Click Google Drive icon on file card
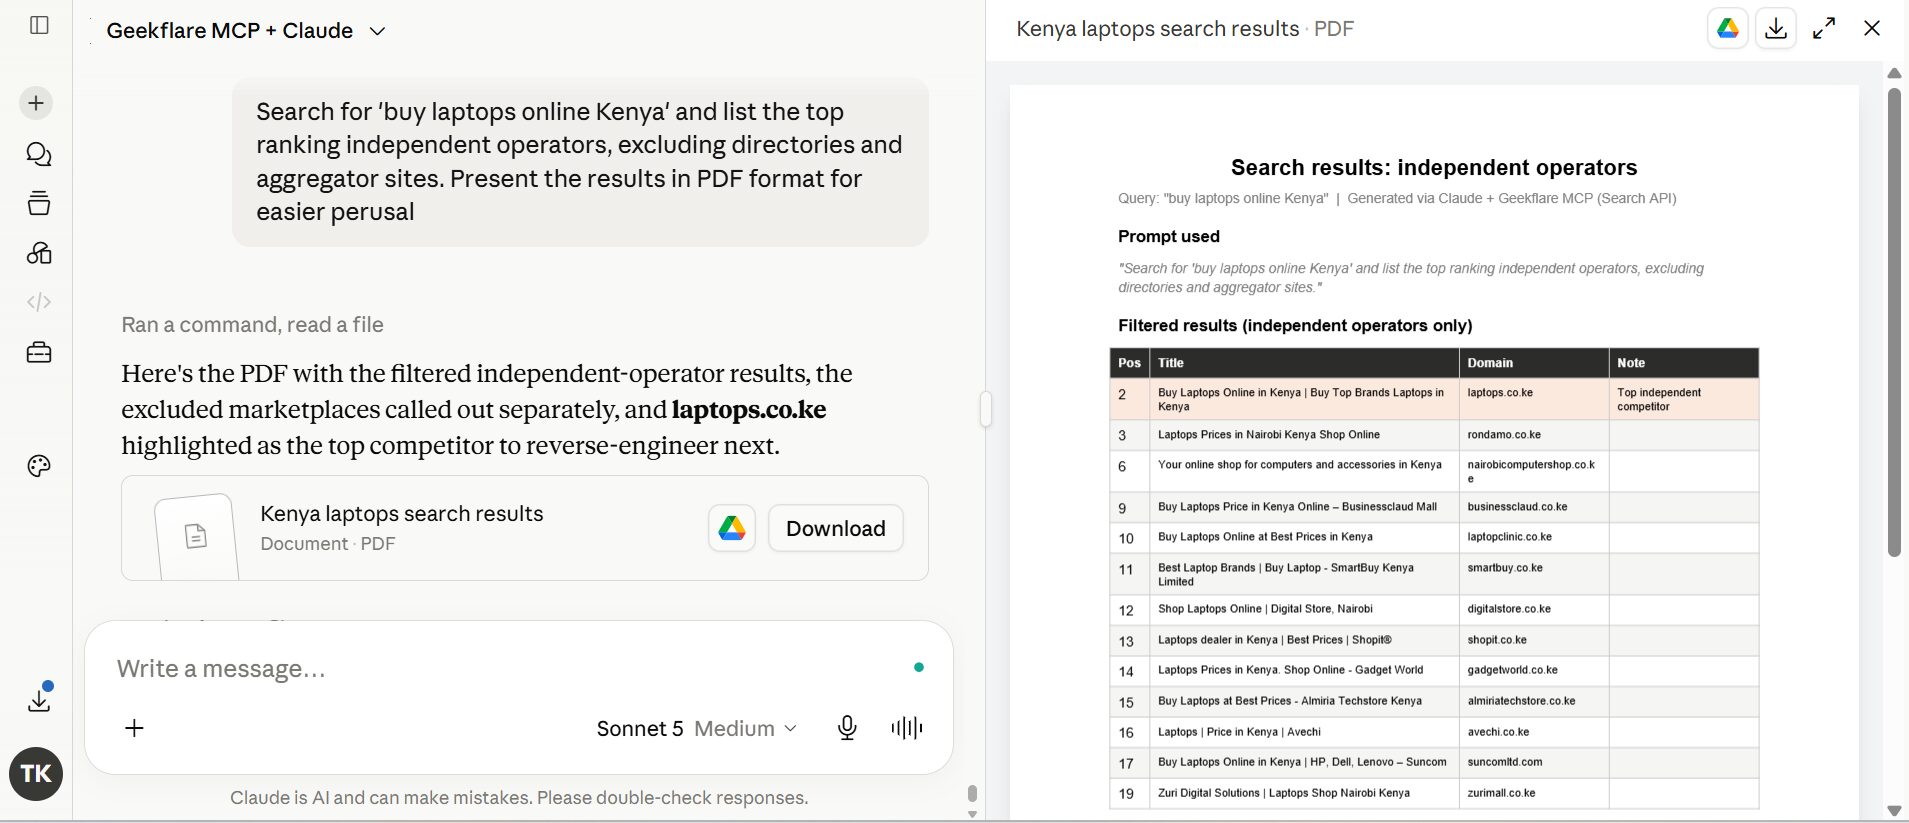Viewport: 1909px width, 823px height. click(x=732, y=528)
